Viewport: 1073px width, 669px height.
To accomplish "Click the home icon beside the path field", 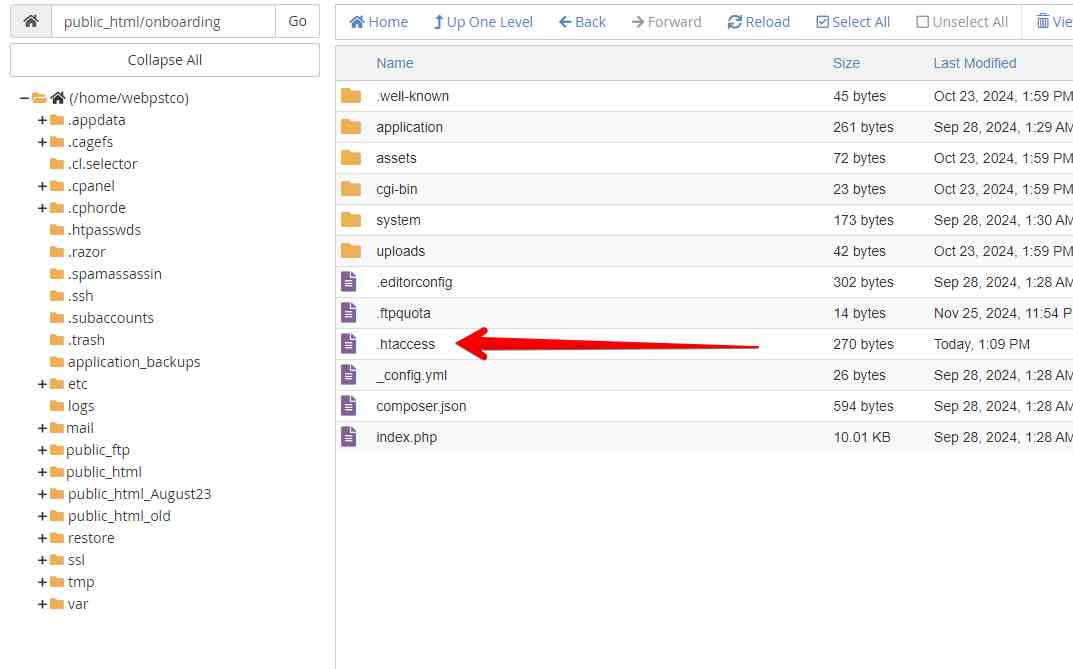I will point(31,21).
